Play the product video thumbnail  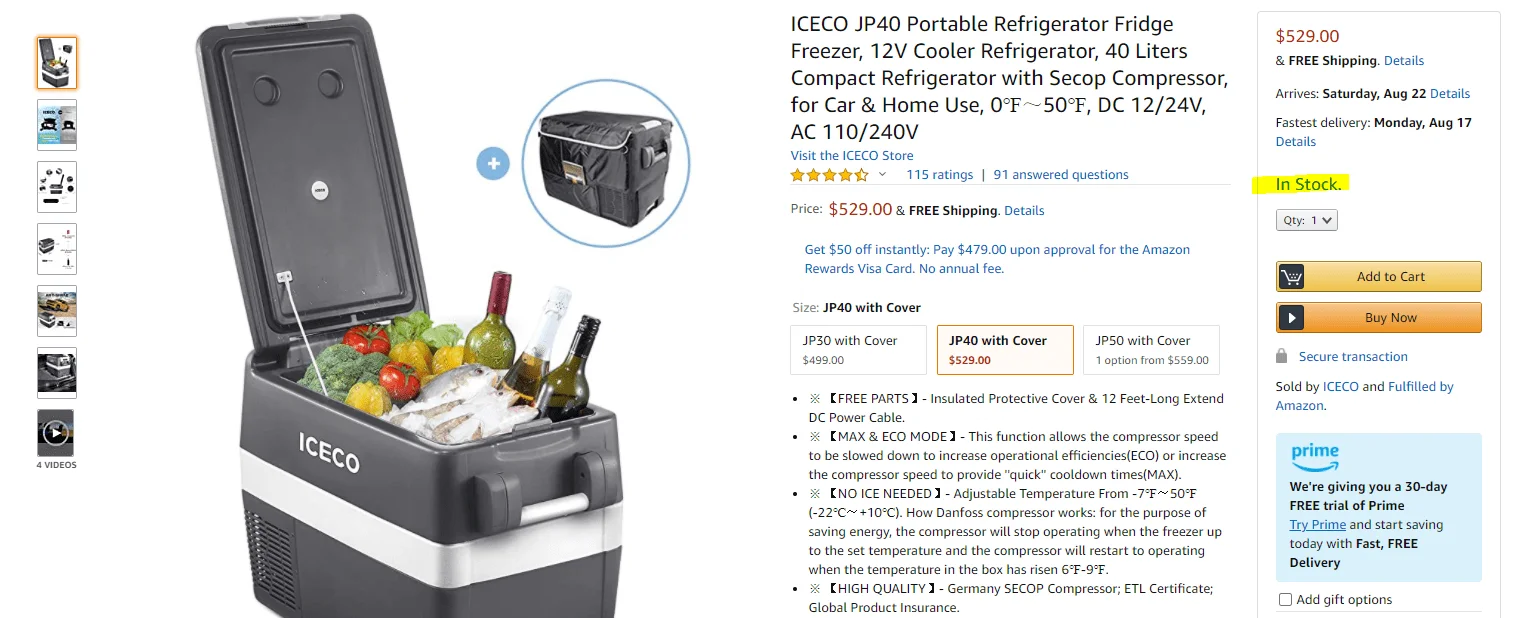[x=56, y=433]
